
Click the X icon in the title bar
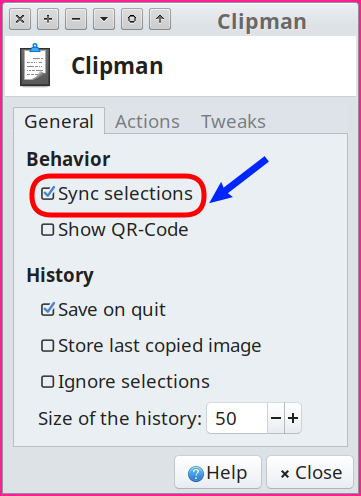[20, 19]
